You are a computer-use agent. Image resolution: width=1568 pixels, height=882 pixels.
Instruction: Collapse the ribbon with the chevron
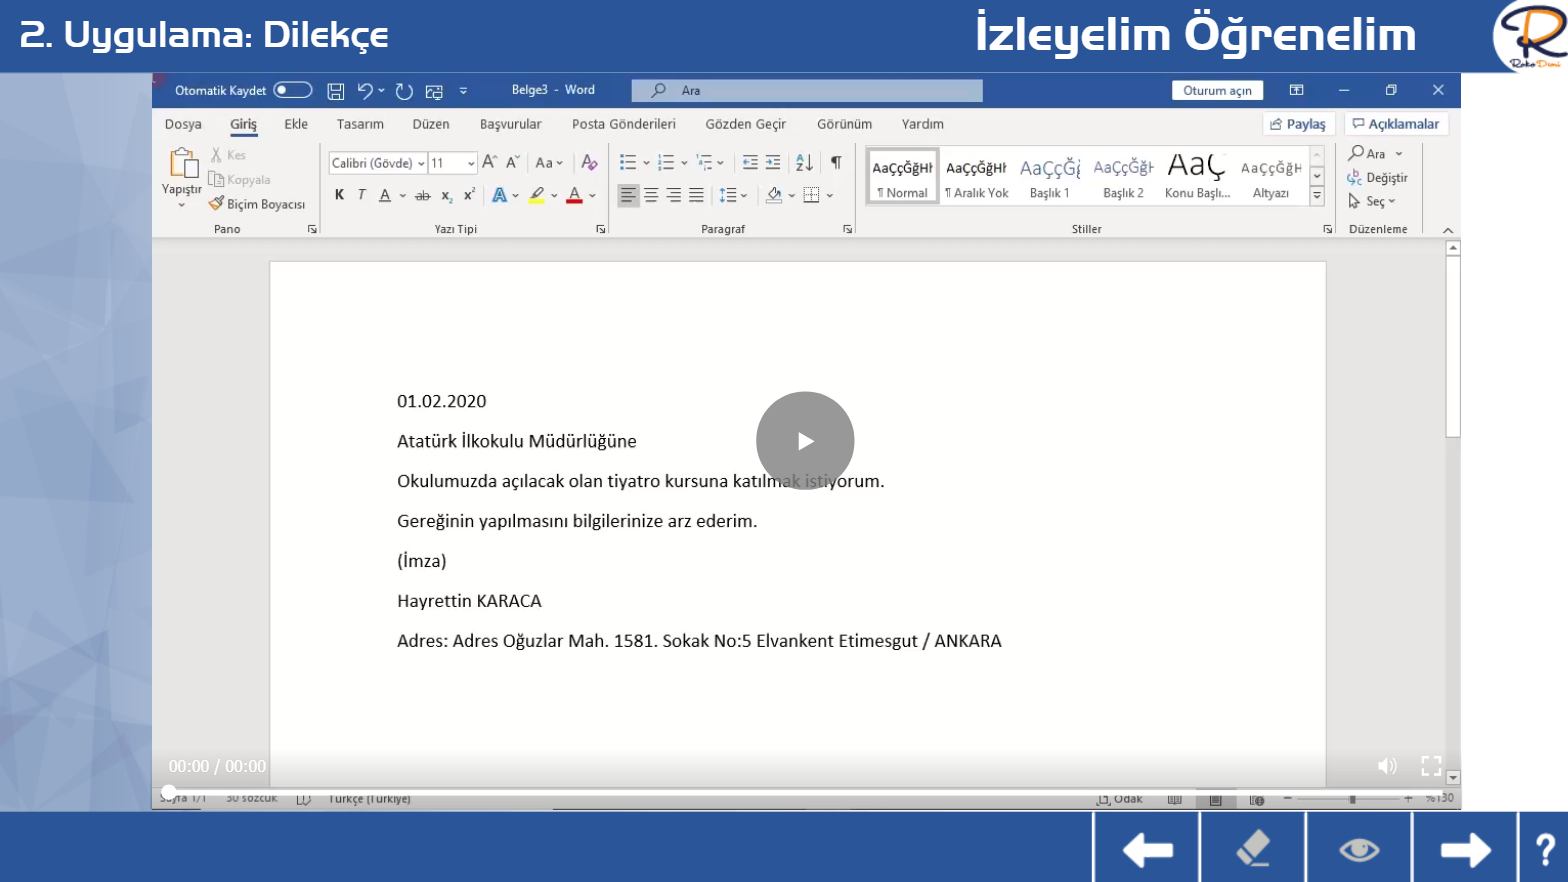(1447, 230)
